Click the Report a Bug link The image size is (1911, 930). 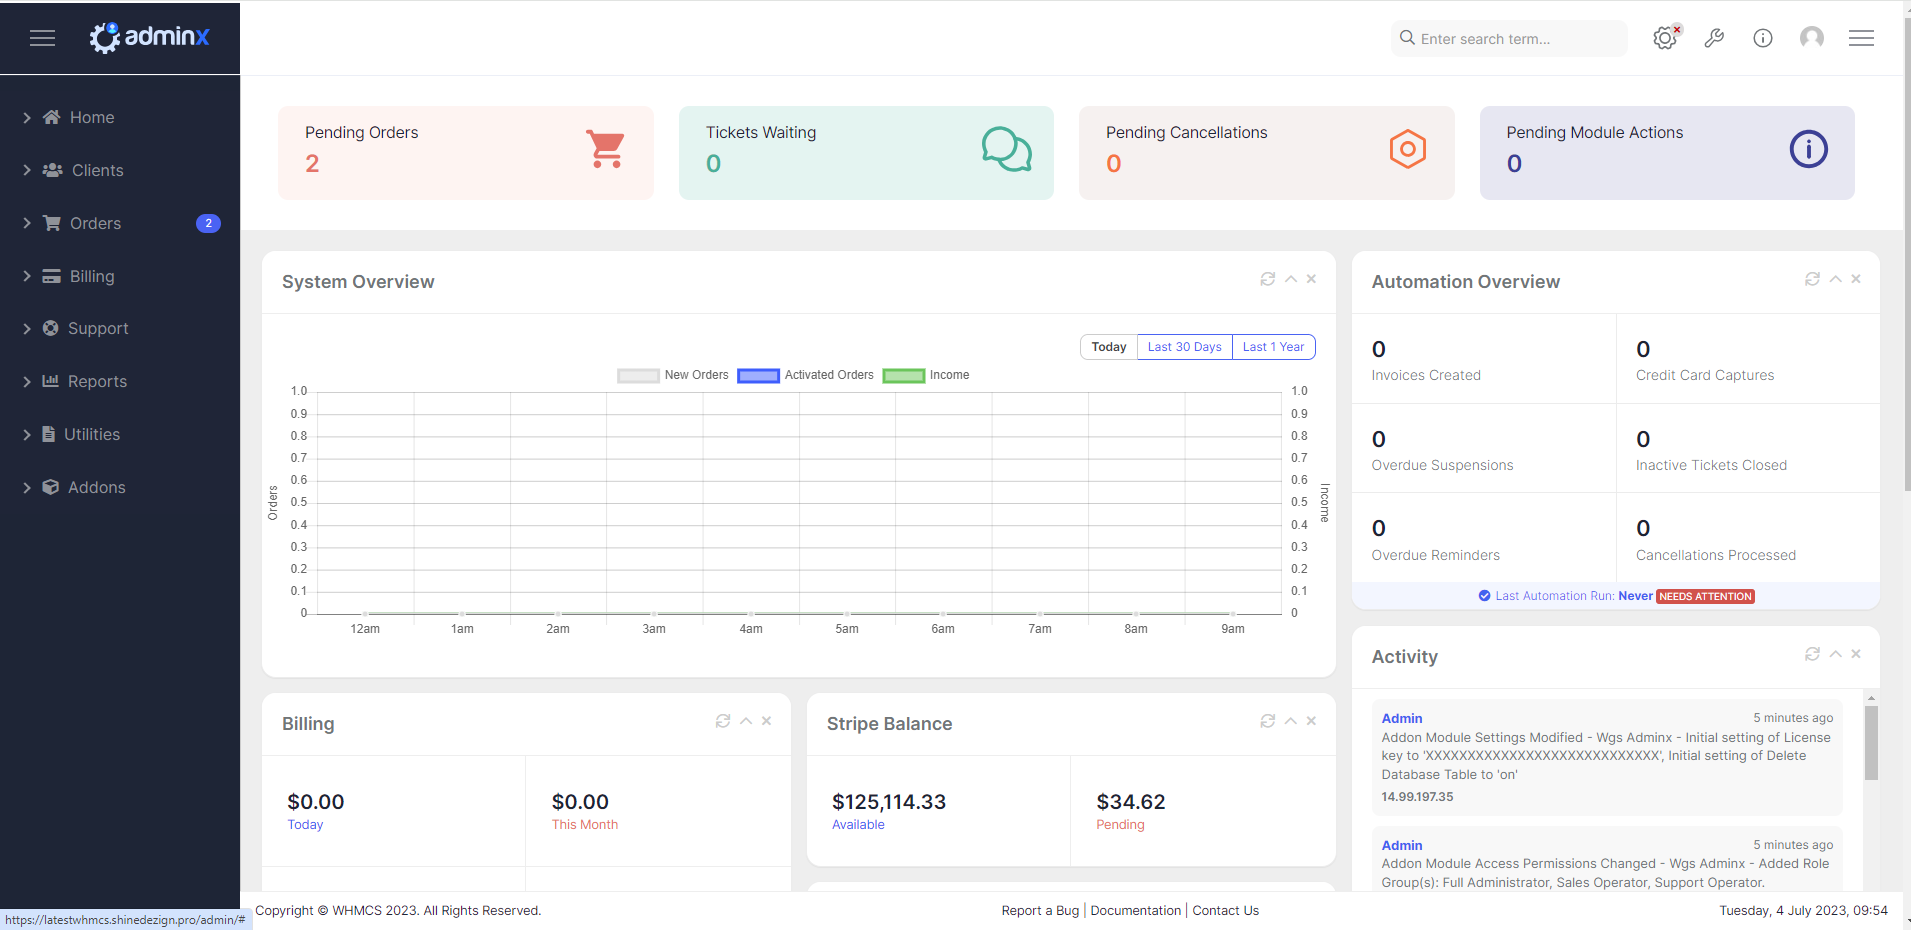(1040, 910)
